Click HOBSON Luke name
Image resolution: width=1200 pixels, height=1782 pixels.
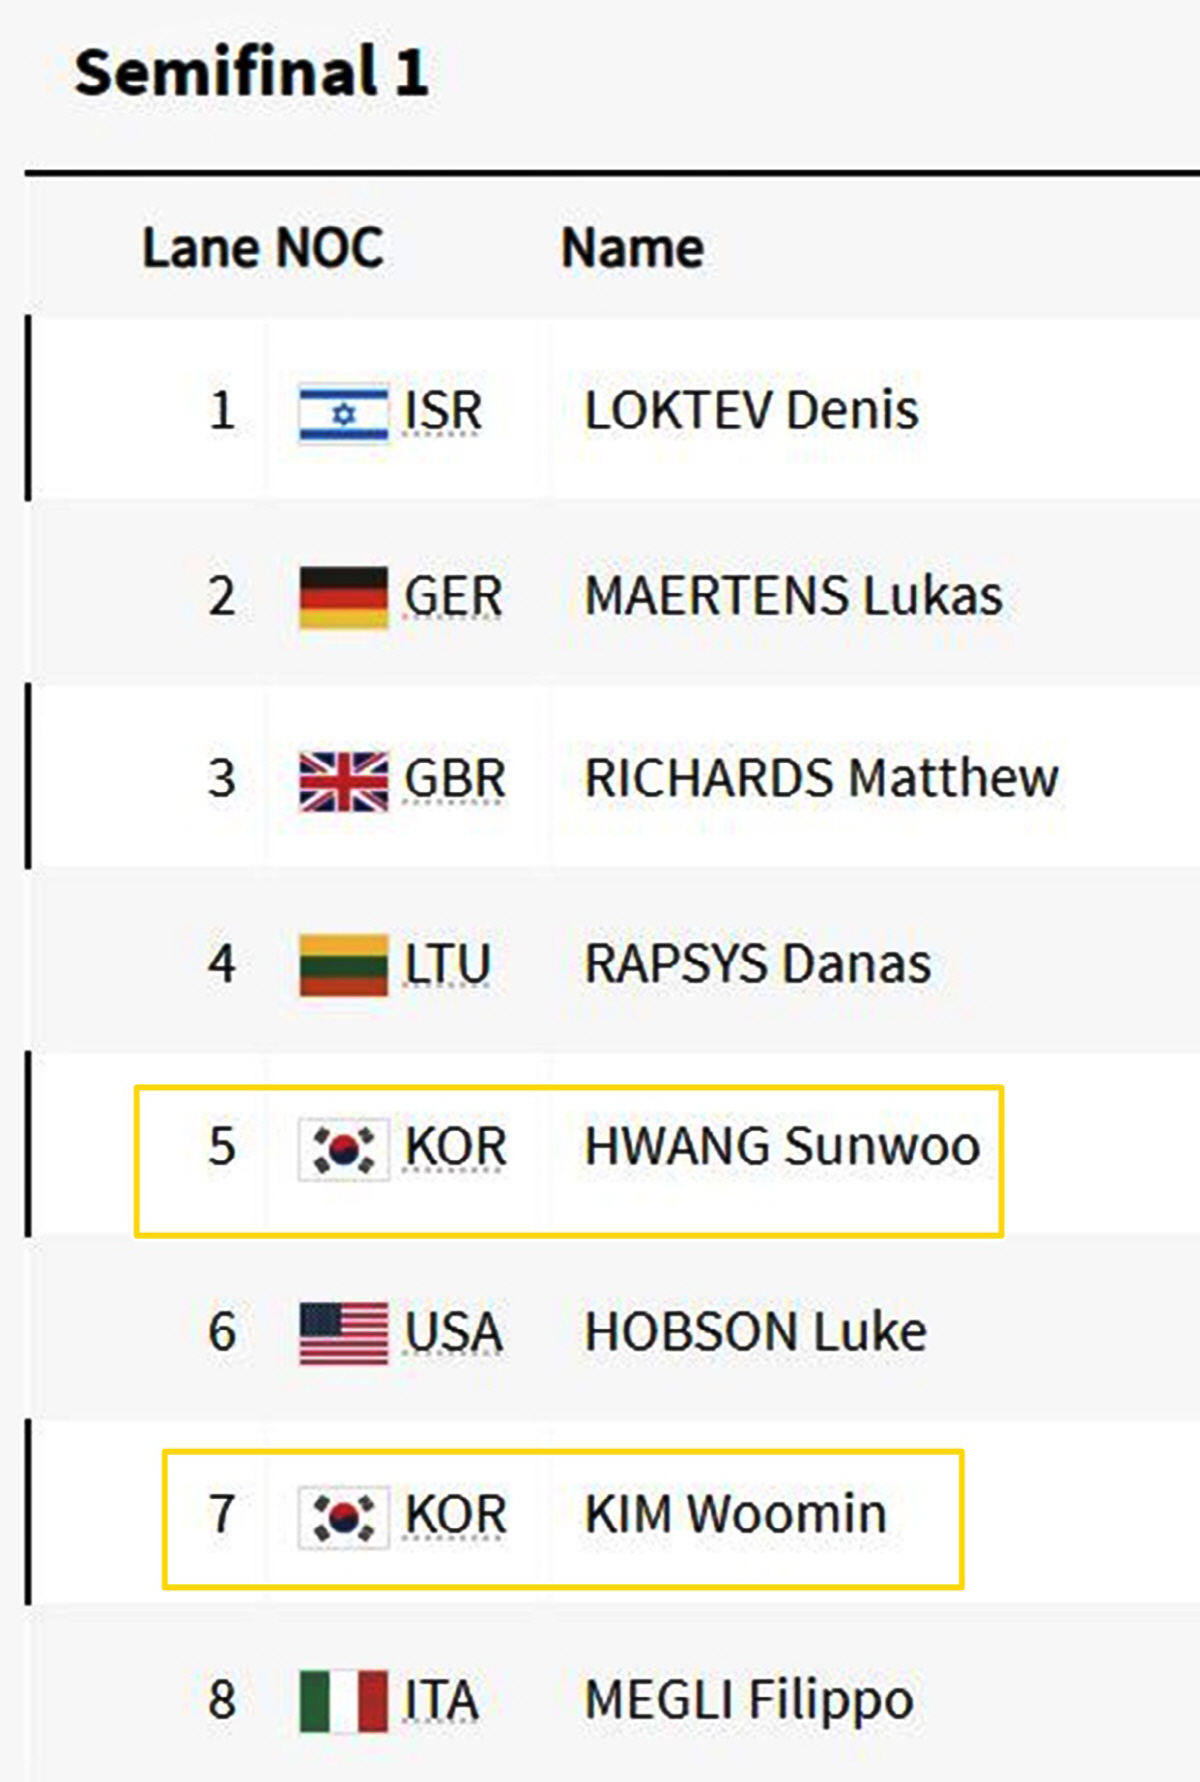(755, 1332)
